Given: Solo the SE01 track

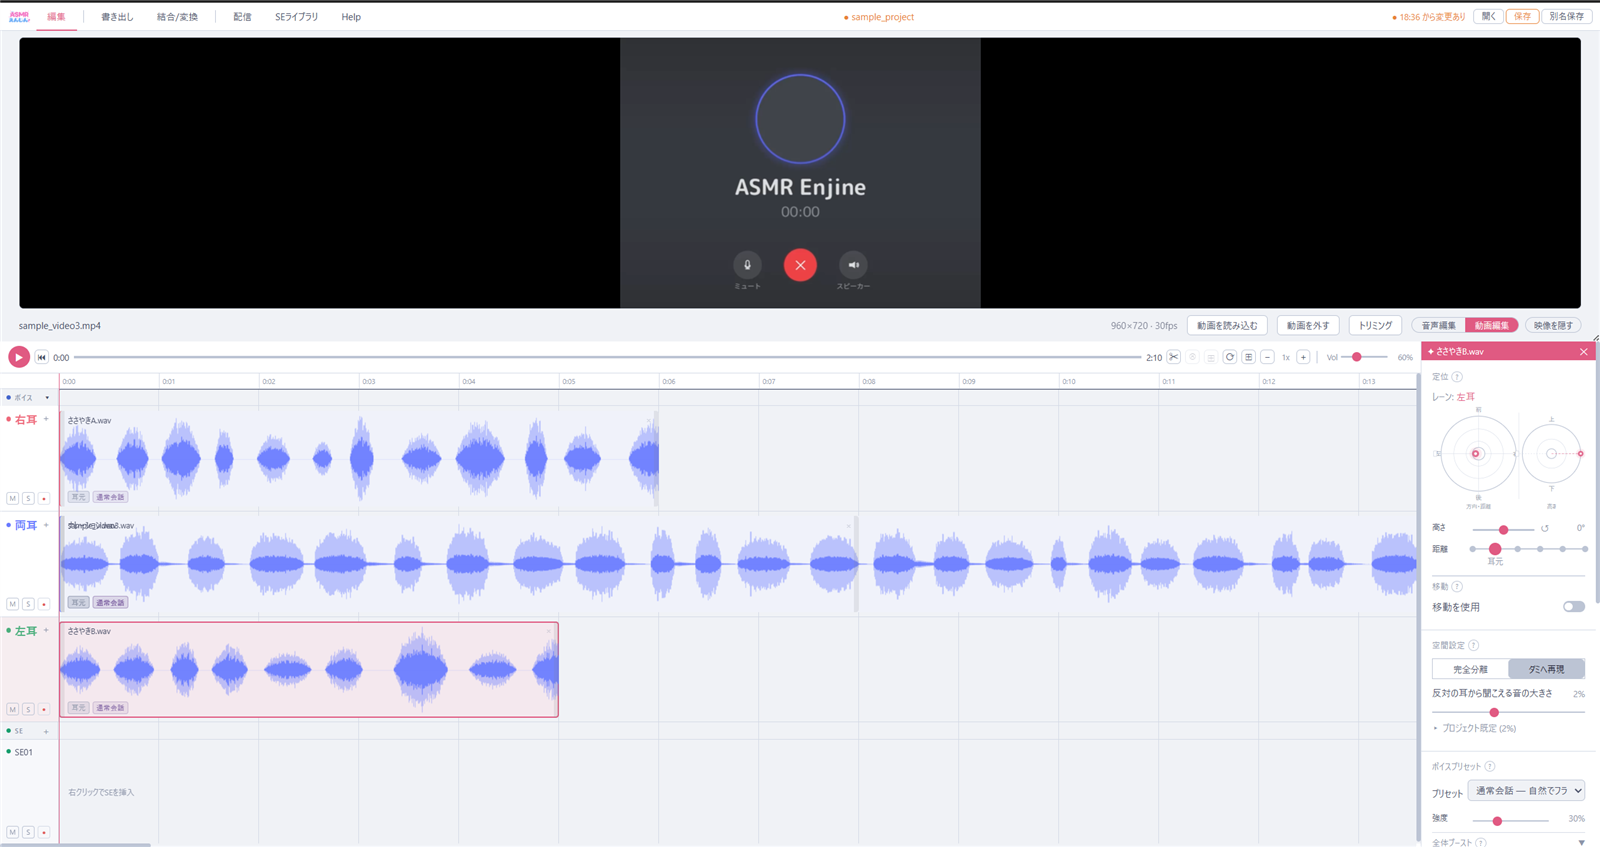Looking at the screenshot, I should (28, 832).
